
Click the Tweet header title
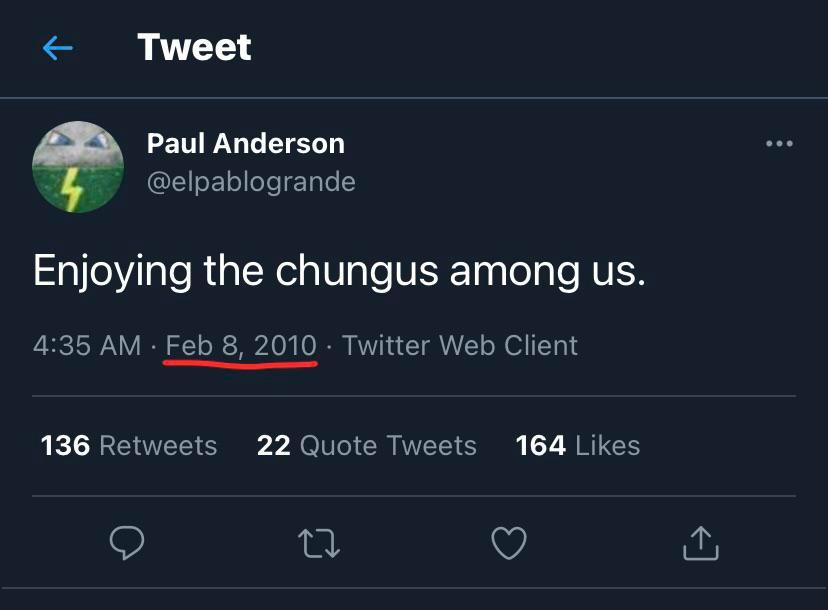194,48
